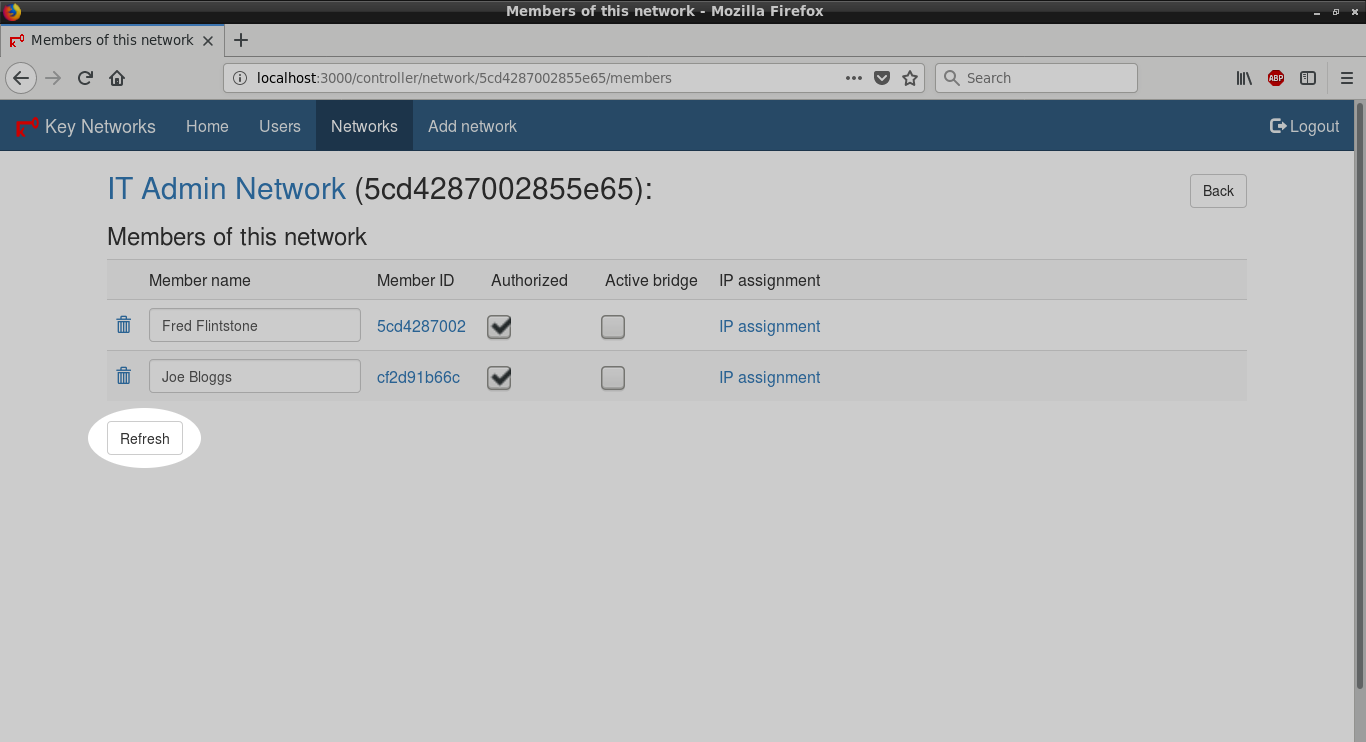Open the Users nav item
This screenshot has width=1366, height=742.
(279, 126)
